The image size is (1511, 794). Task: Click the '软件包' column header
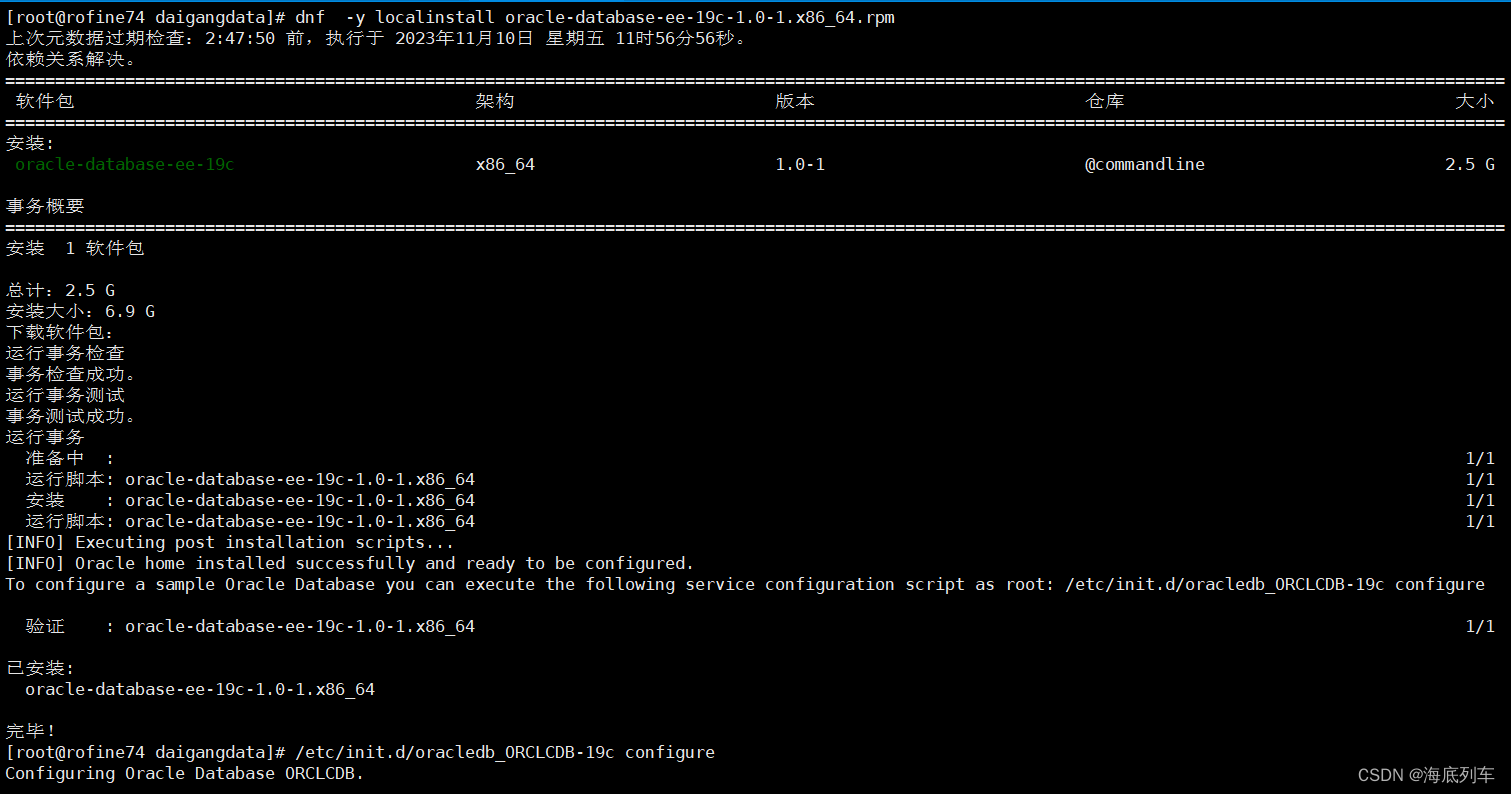45,101
